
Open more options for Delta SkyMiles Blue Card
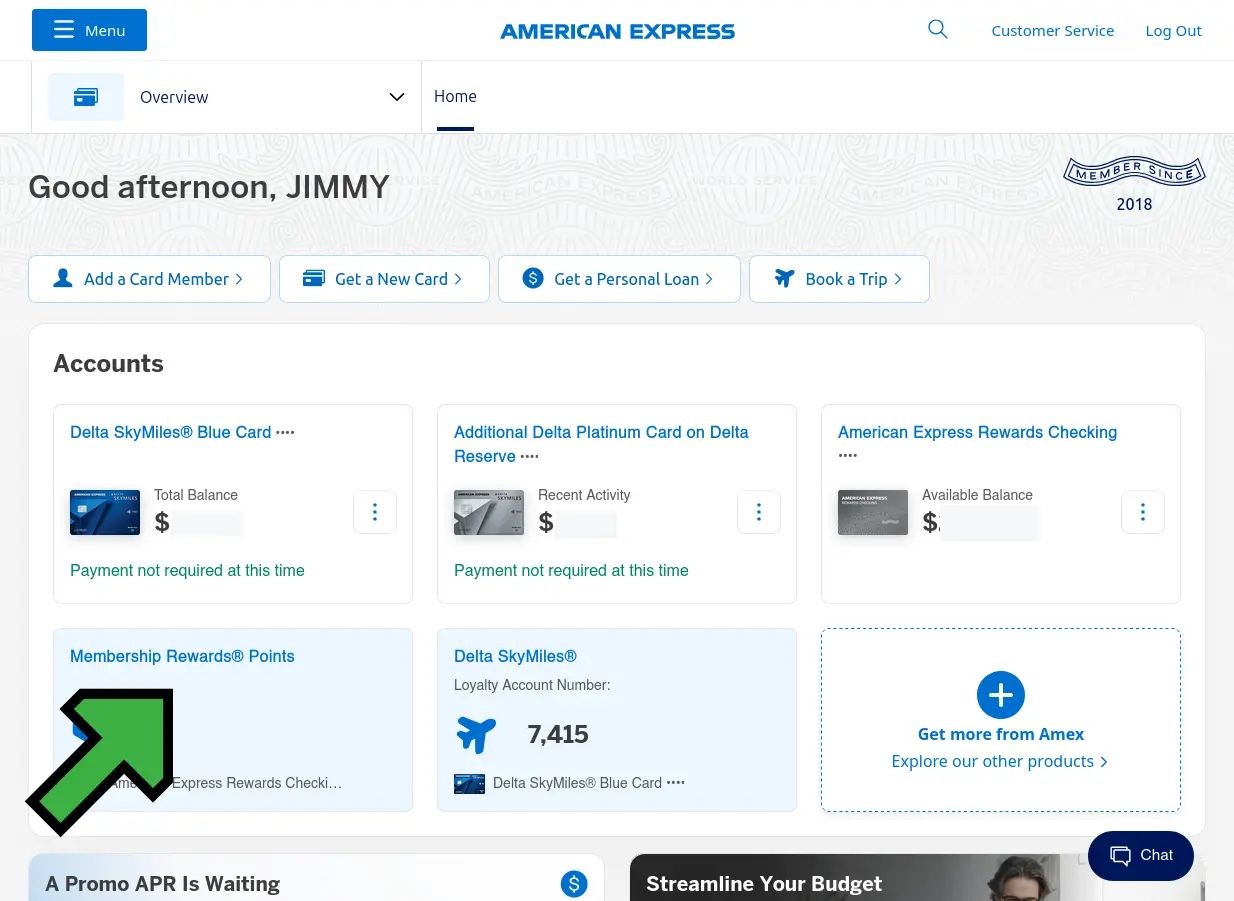[x=375, y=512]
